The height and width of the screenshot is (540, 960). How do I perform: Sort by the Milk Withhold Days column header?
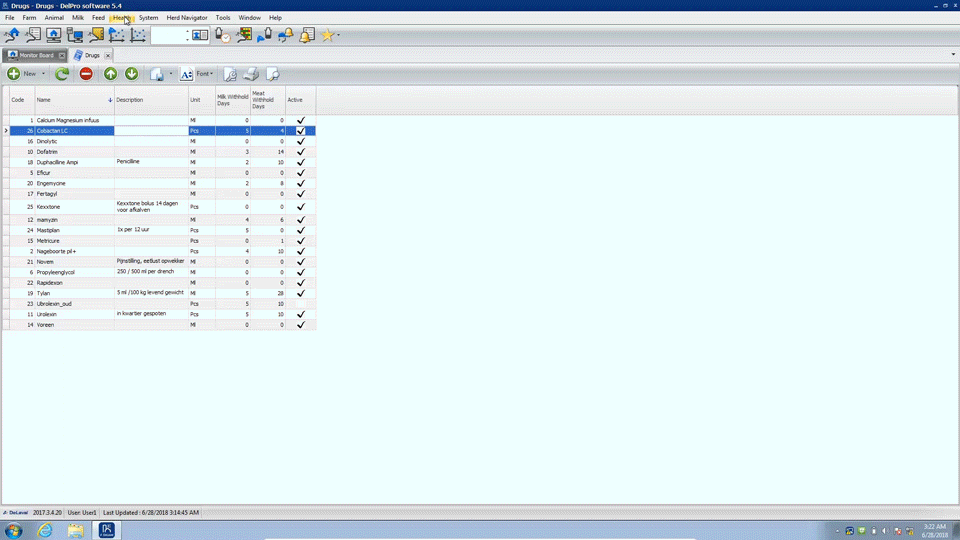232,100
